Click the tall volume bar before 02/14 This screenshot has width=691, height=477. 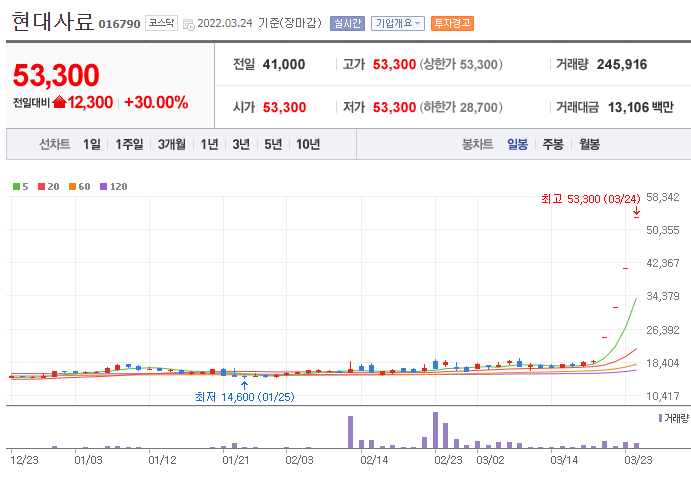pyautogui.click(x=350, y=432)
